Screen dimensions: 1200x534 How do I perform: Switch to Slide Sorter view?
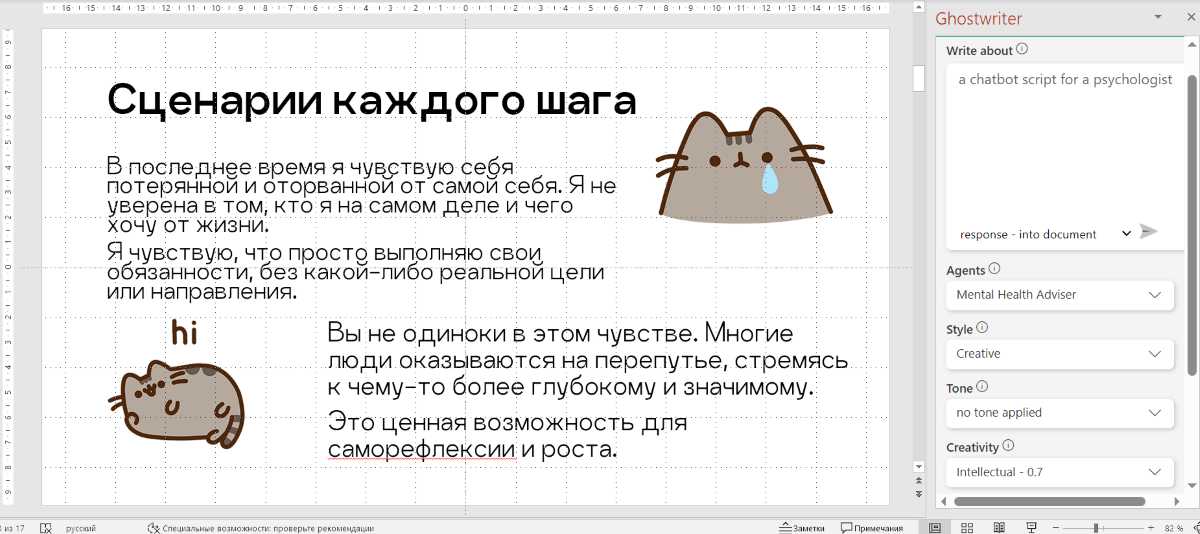coord(967,527)
